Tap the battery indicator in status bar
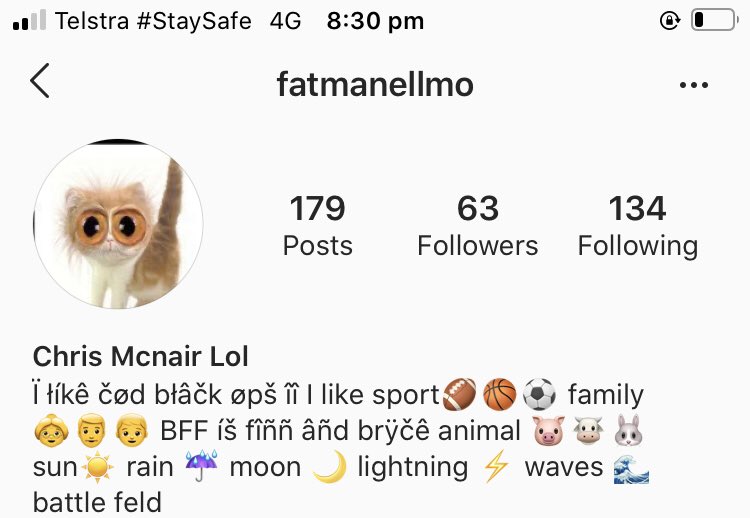Viewport: 750px width, 518px height. point(714,20)
